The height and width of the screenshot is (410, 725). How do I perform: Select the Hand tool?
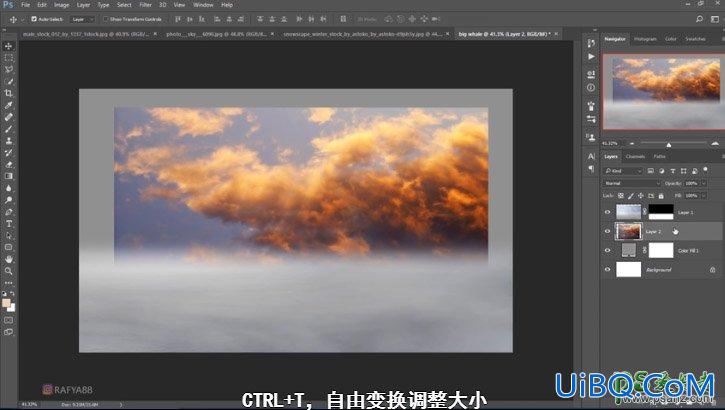click(9, 259)
